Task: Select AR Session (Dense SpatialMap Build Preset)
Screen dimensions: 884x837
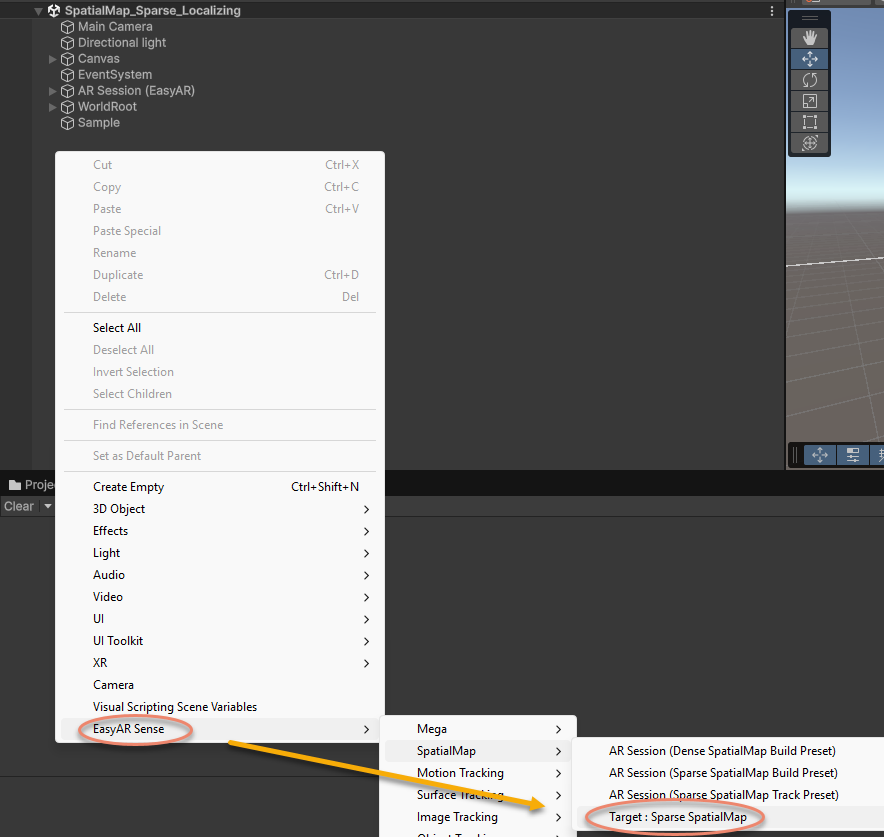Action: coord(722,751)
